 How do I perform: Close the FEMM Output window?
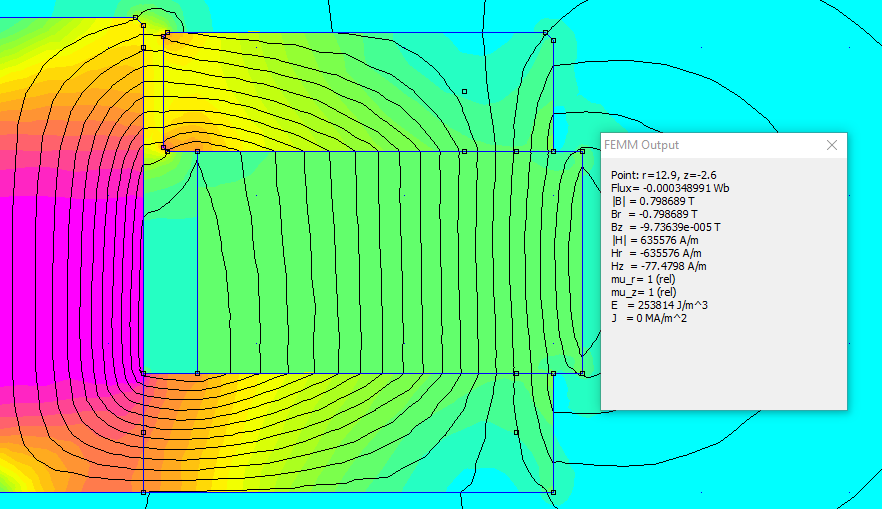click(832, 145)
